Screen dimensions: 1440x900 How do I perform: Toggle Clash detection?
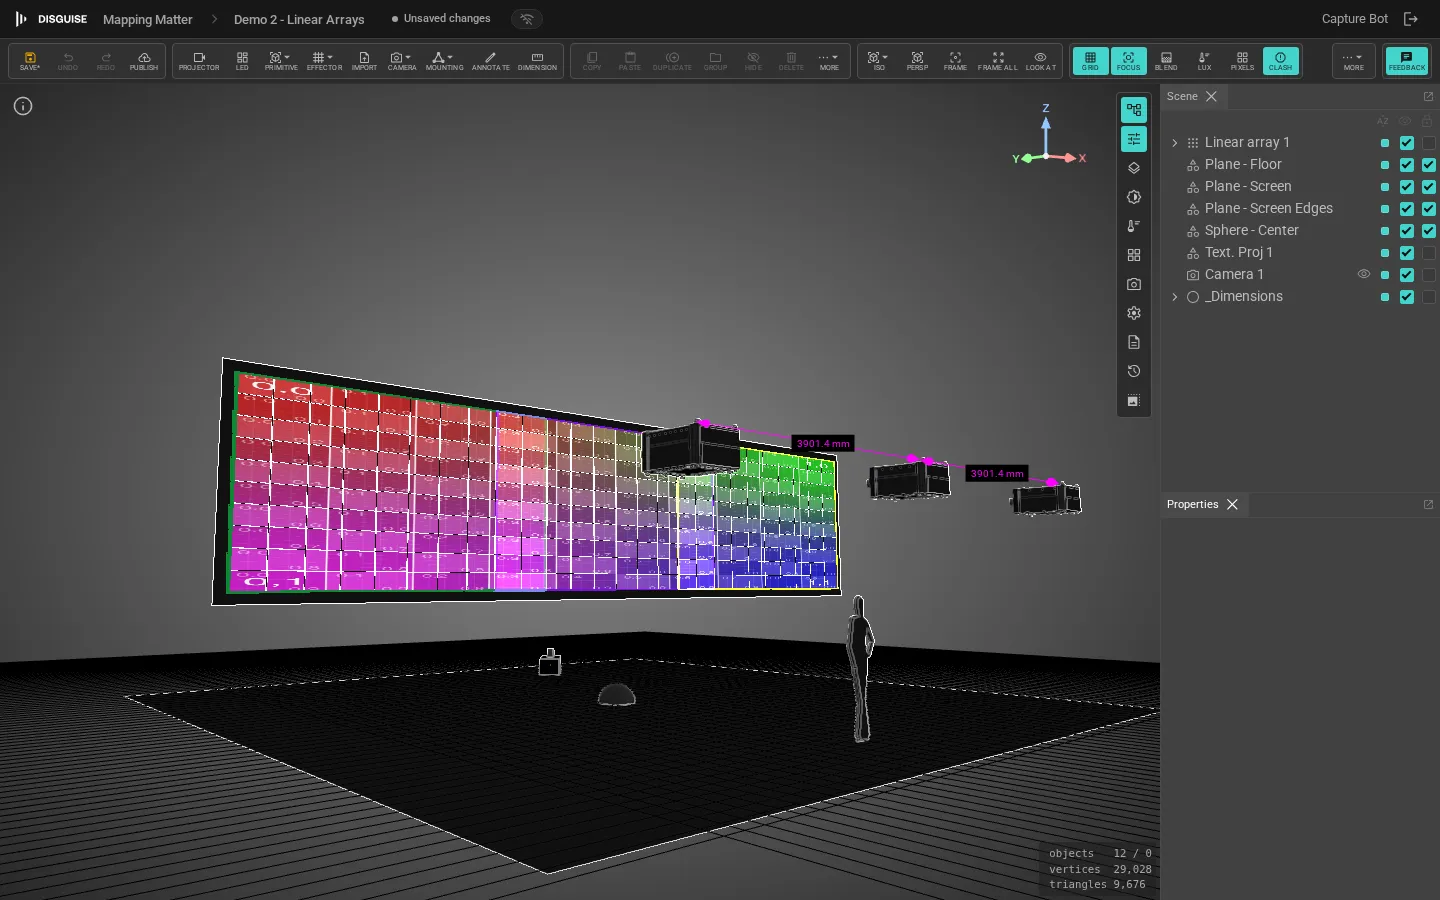coord(1280,61)
